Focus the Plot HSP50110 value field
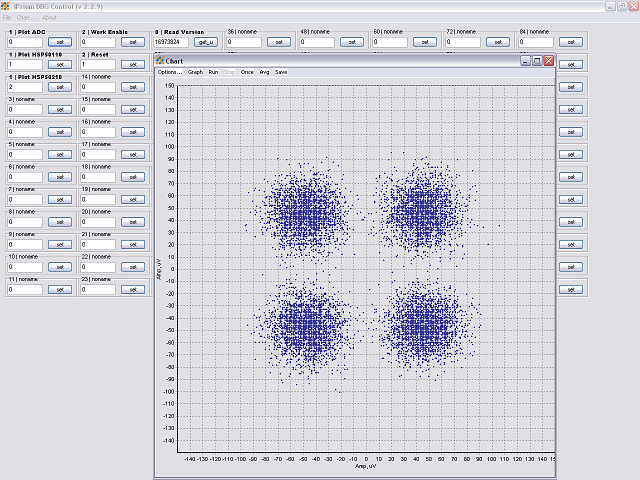The width and height of the screenshot is (640, 480). tap(25, 64)
